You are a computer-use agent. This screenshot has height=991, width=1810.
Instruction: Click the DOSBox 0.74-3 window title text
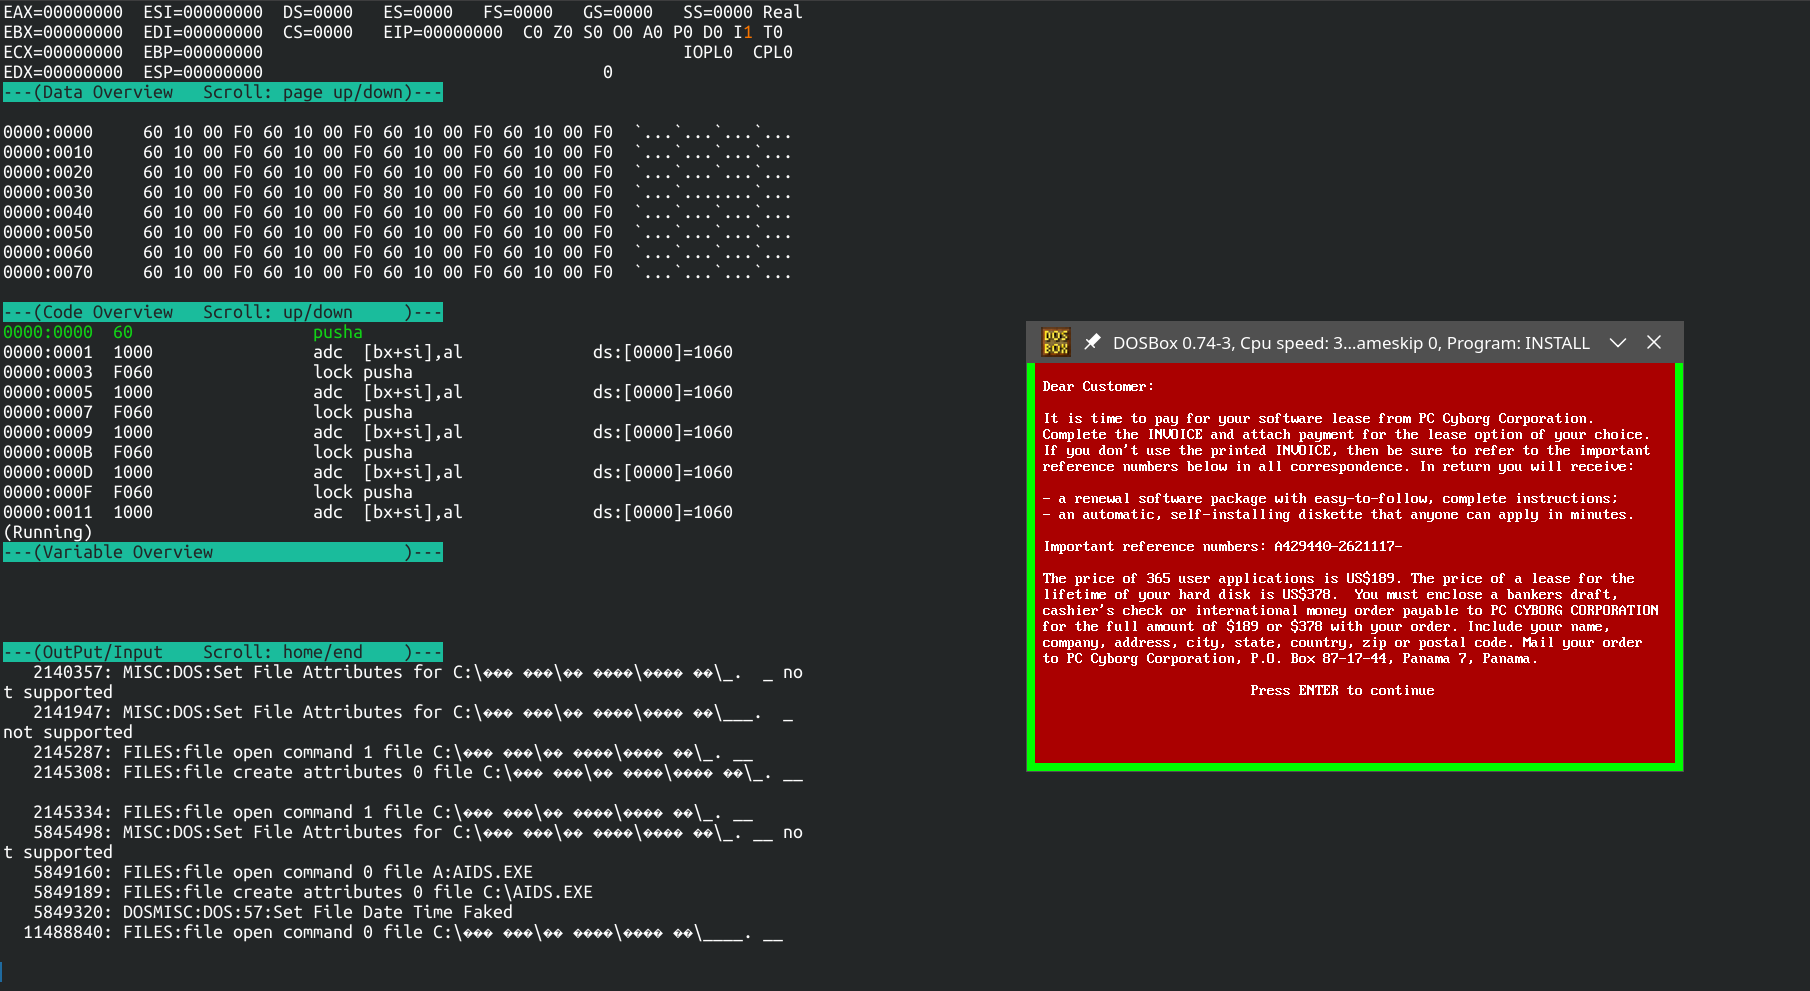tap(1350, 343)
